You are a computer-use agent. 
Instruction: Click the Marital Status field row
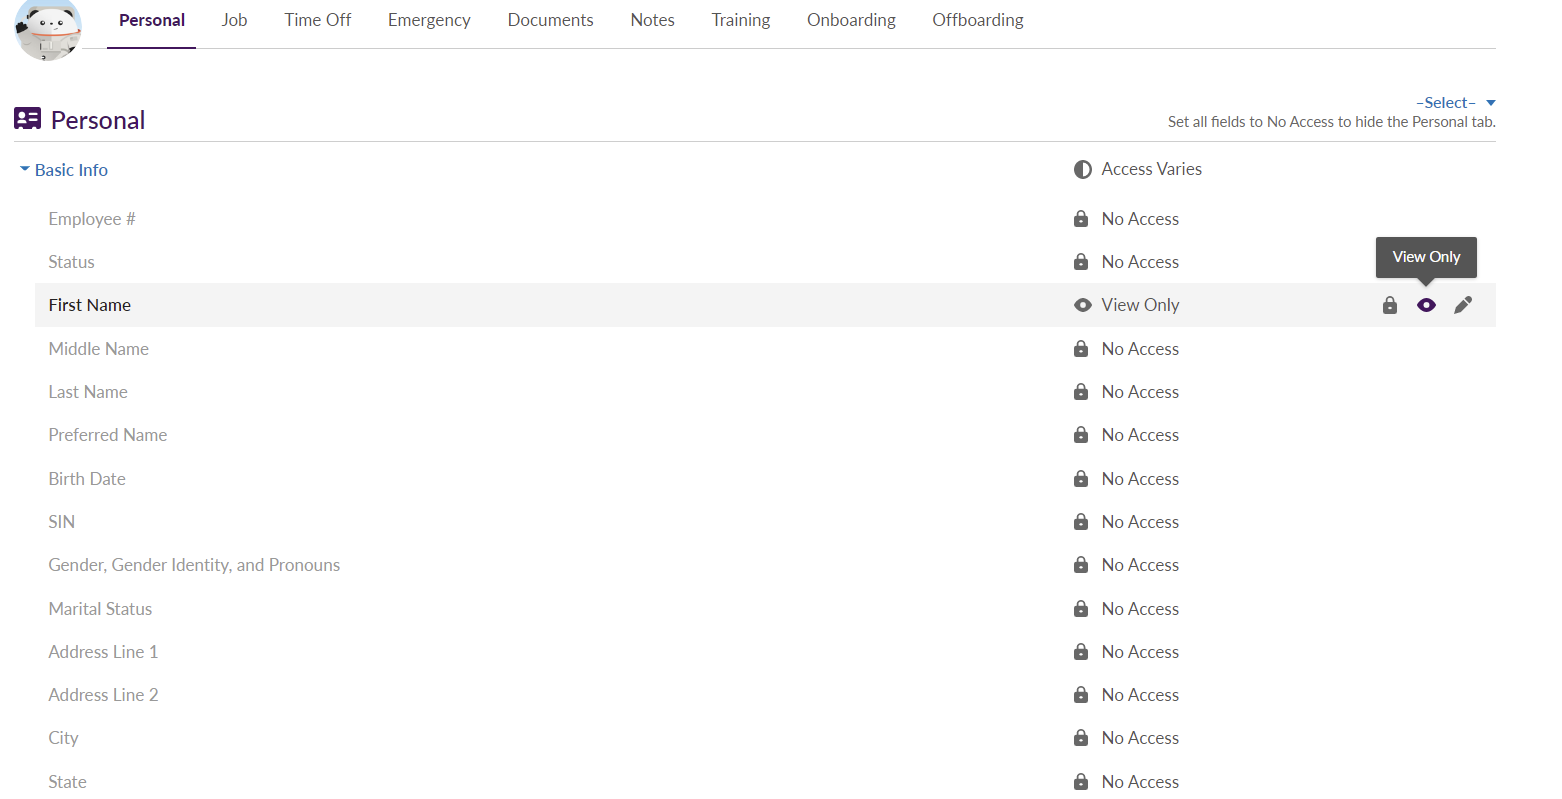point(100,609)
